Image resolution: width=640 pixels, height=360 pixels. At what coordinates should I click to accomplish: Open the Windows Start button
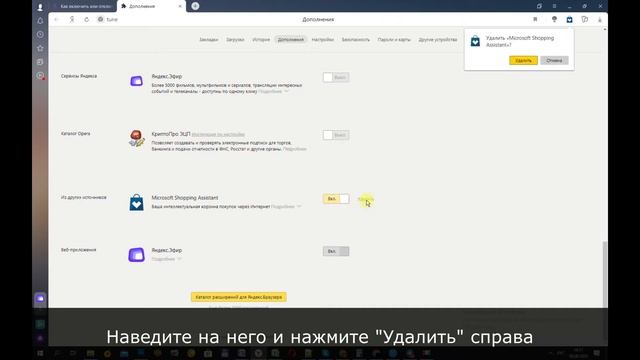40,353
